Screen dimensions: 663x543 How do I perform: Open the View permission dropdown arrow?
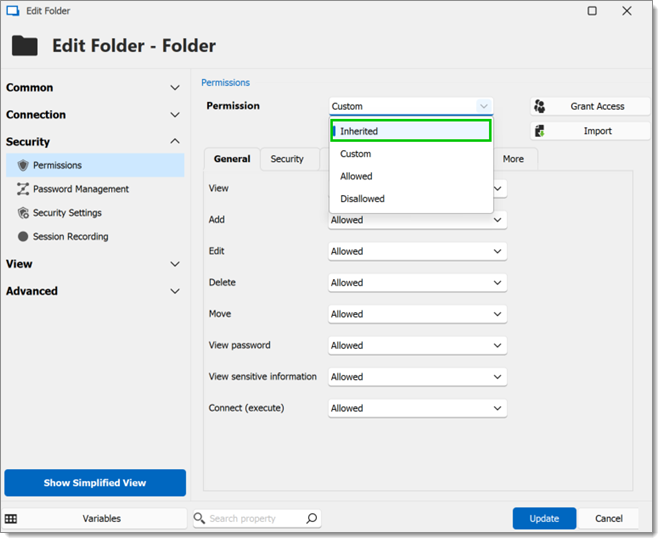[498, 189]
